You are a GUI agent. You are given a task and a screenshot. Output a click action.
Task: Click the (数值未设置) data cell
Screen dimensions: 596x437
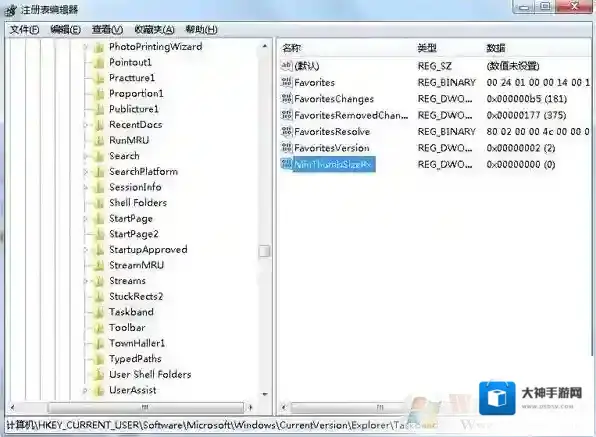point(513,66)
